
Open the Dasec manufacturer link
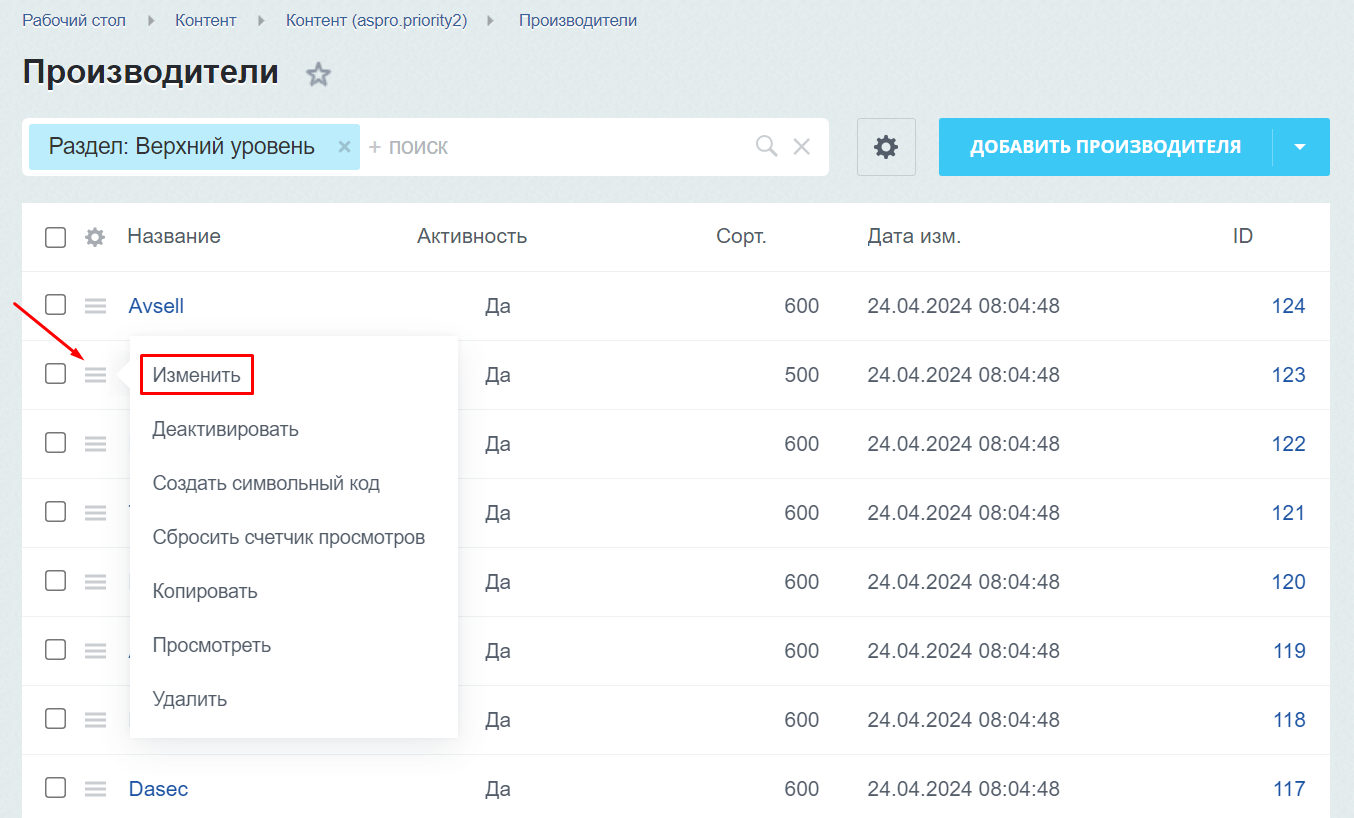coord(158,789)
